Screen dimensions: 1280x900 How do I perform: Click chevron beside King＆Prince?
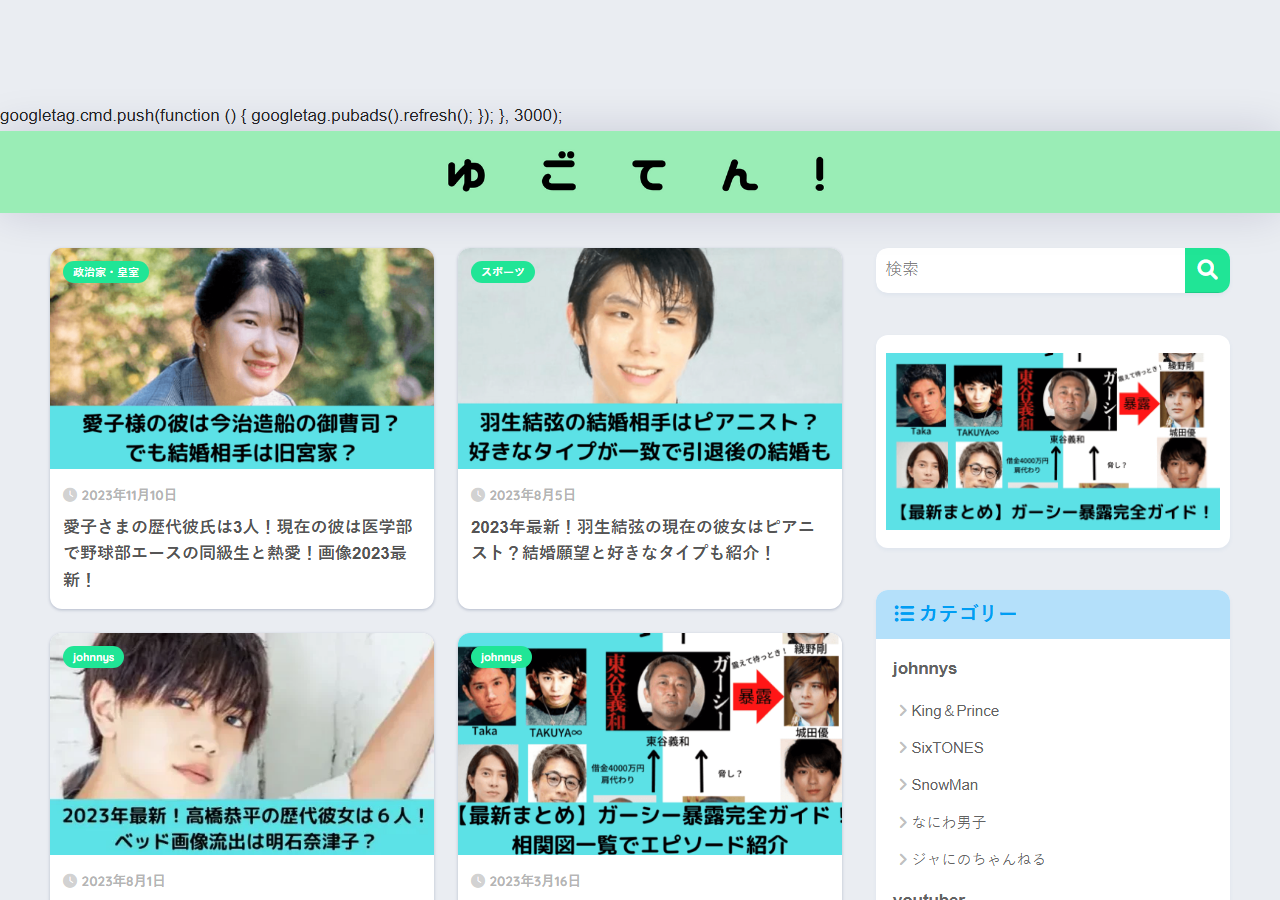903,711
